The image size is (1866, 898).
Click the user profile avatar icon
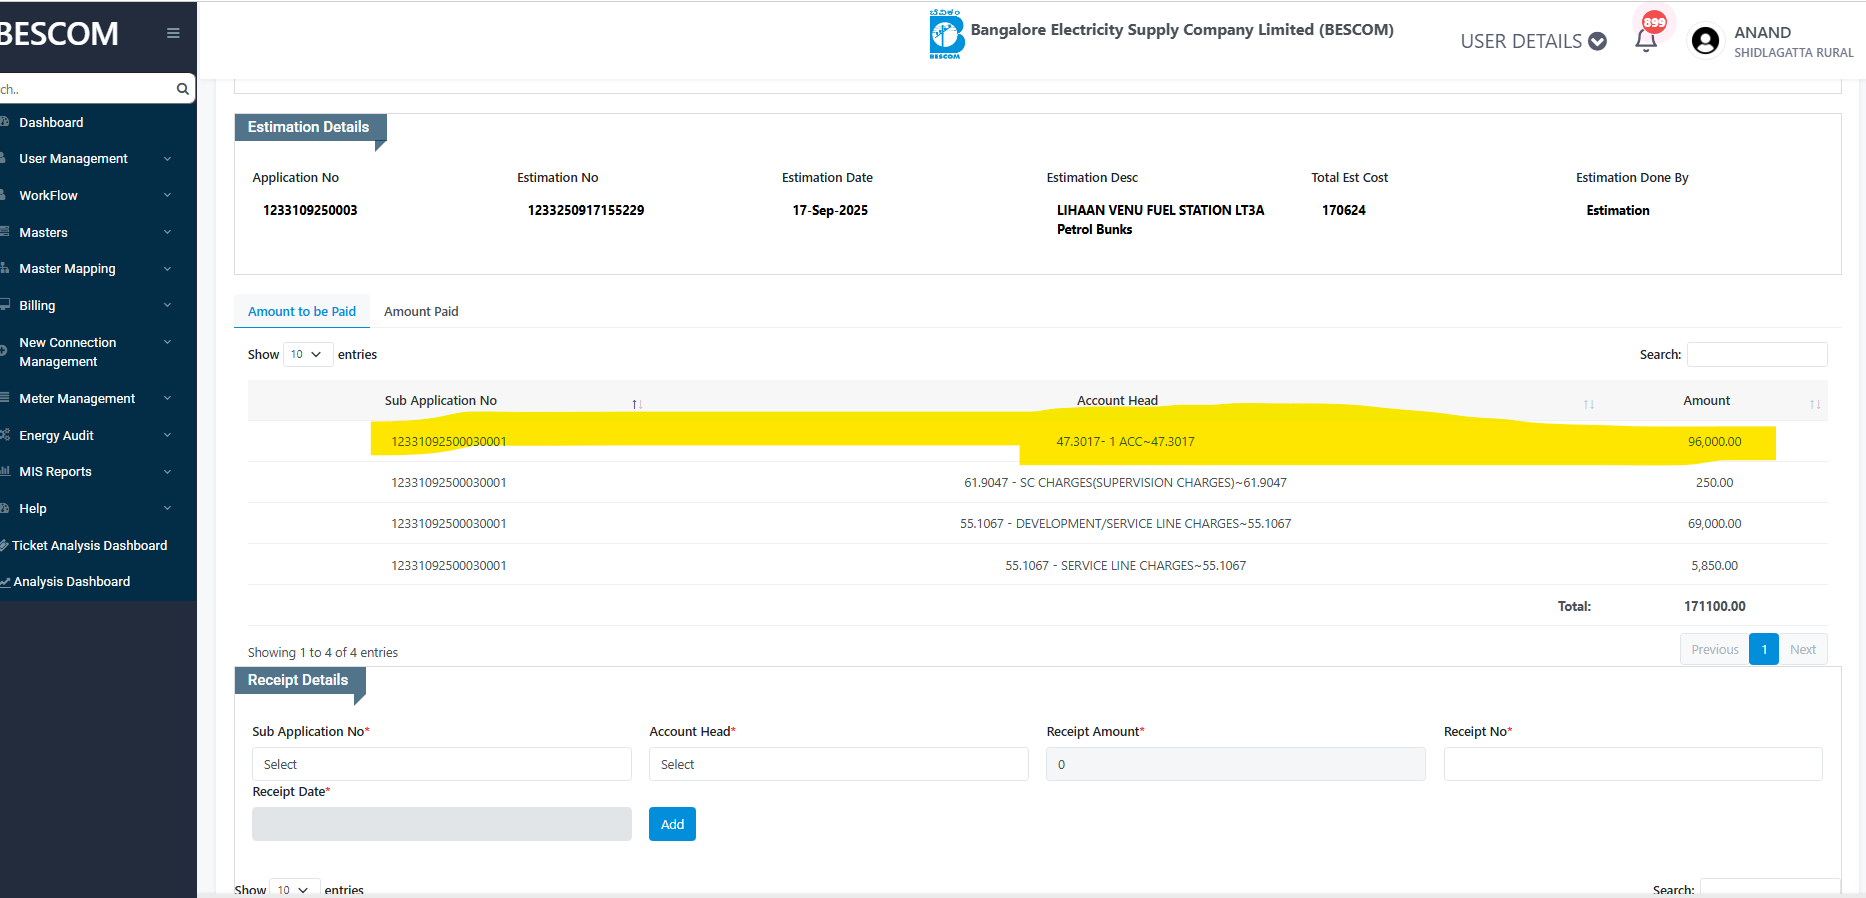point(1705,41)
